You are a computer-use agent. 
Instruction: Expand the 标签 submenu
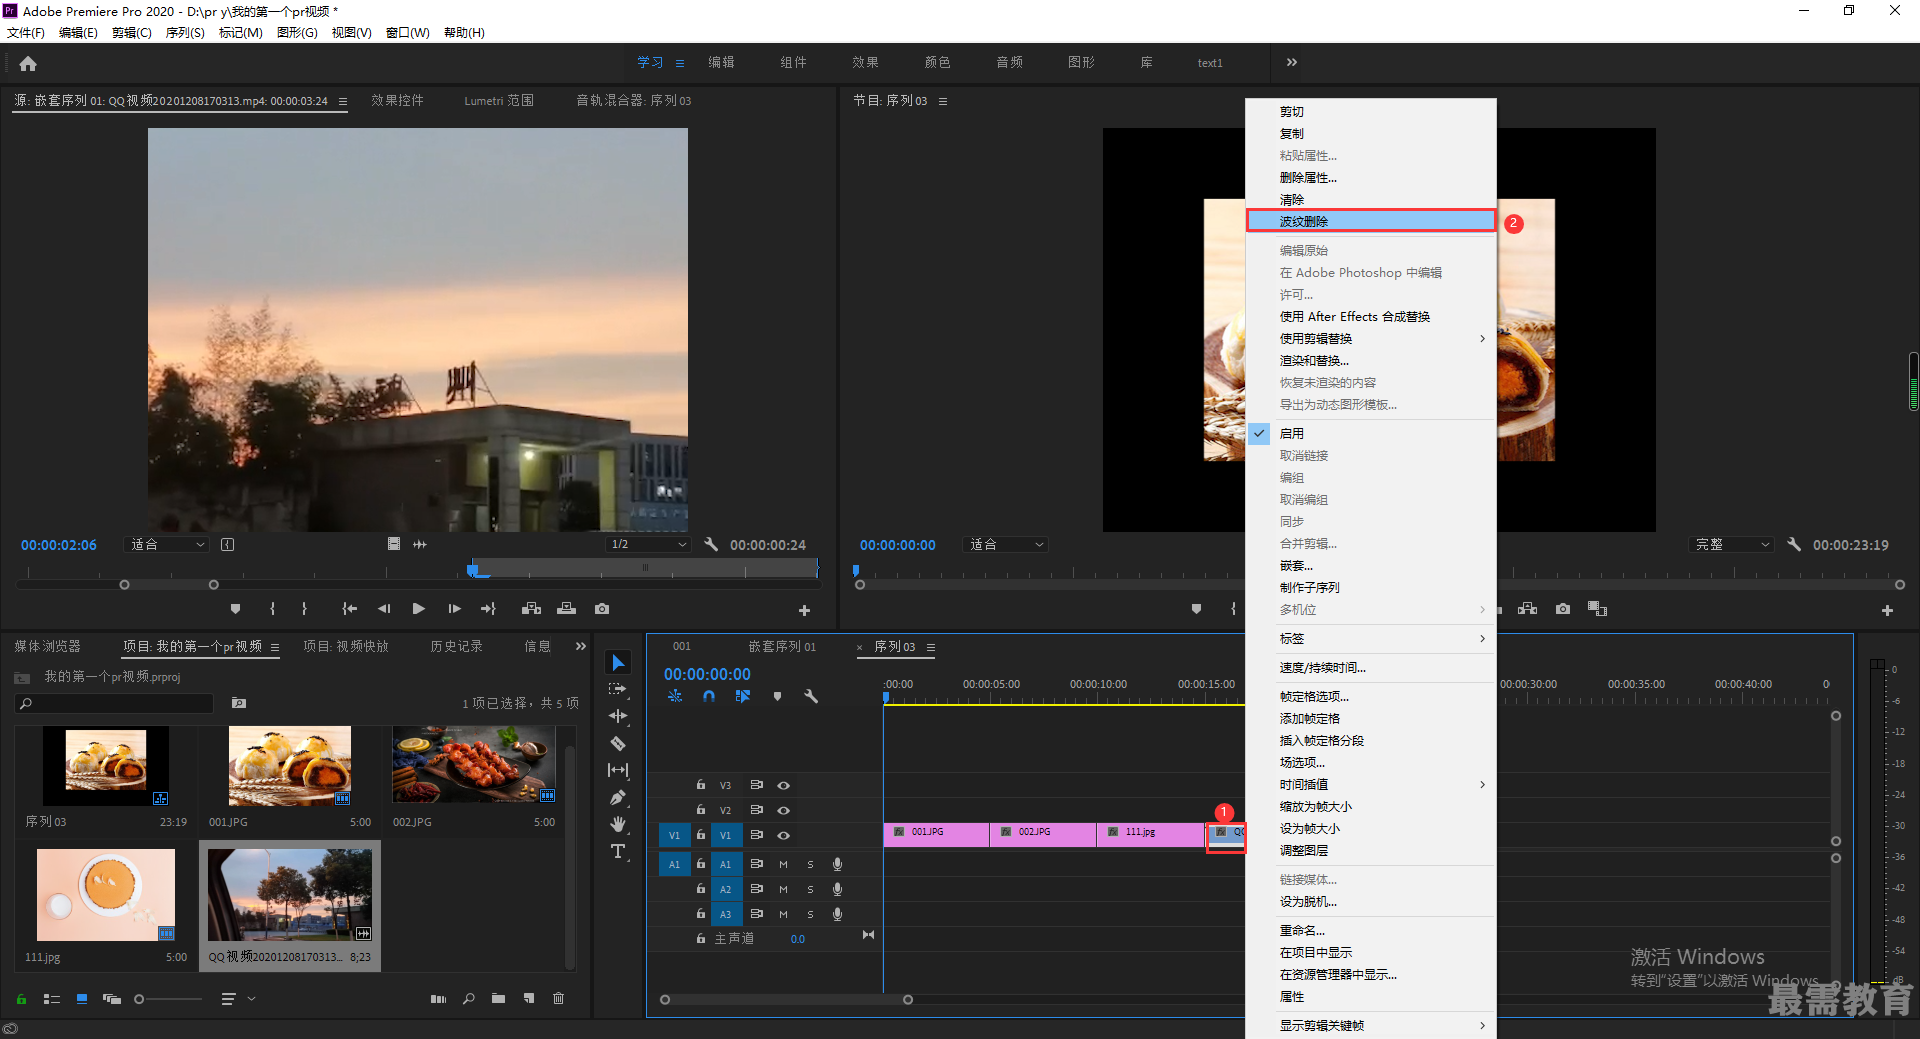coord(1371,638)
